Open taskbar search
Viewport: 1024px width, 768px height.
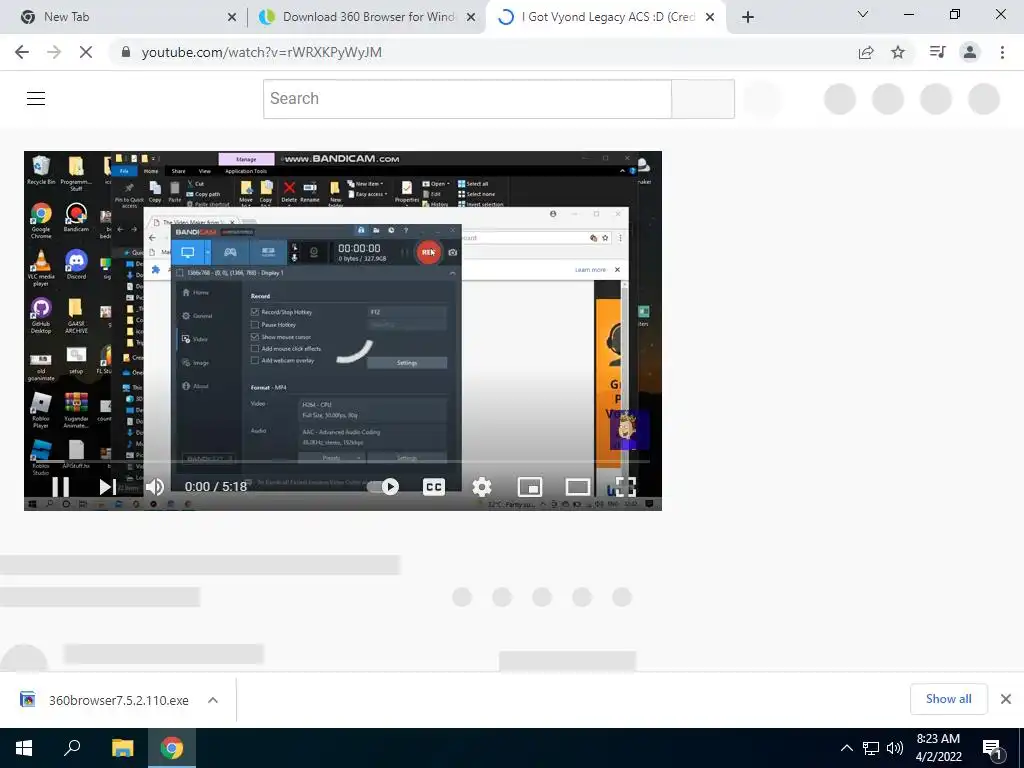tap(72, 748)
